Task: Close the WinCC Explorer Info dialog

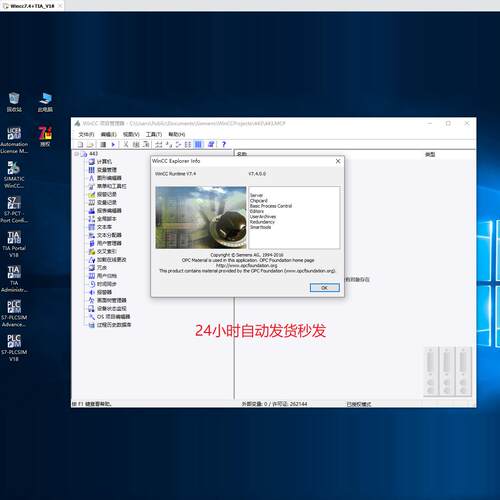Action: click(x=338, y=161)
